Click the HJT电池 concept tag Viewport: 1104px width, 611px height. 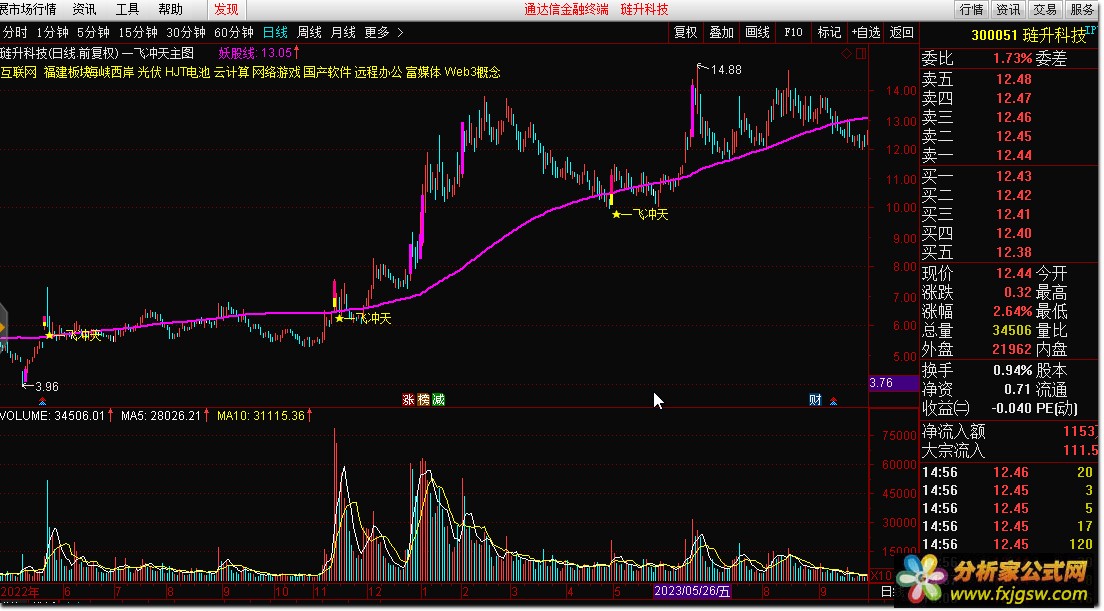[x=187, y=72]
